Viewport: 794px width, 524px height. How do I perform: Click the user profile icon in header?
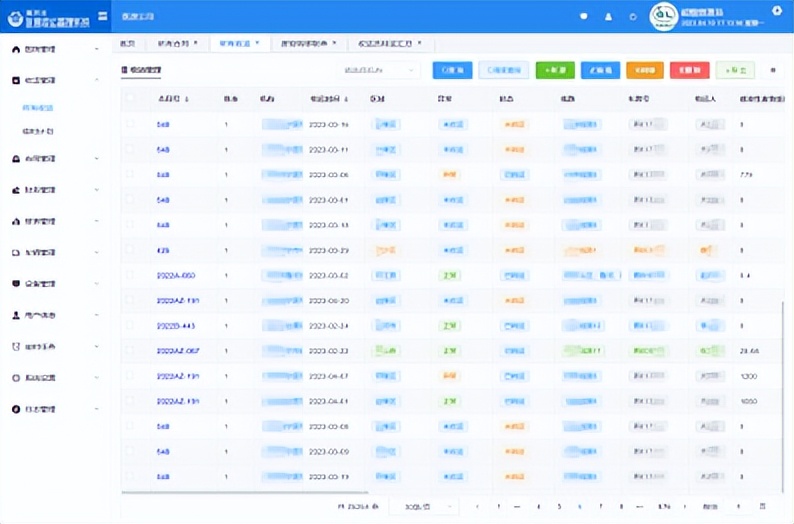pyautogui.click(x=608, y=17)
